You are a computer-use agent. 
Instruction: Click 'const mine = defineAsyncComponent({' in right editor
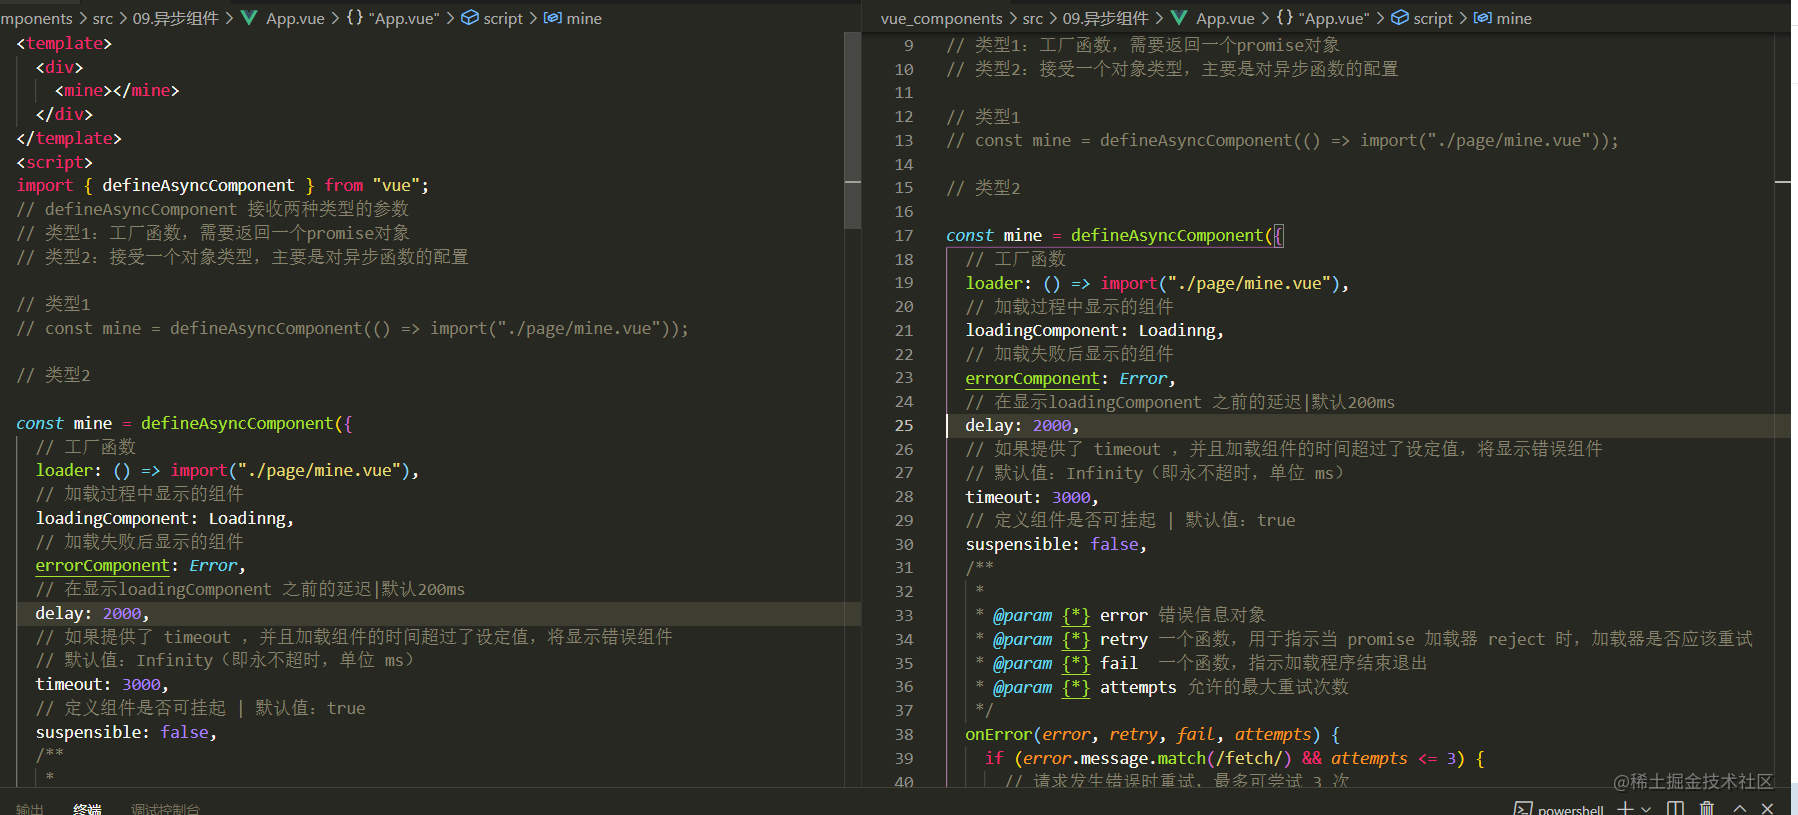point(1115,235)
